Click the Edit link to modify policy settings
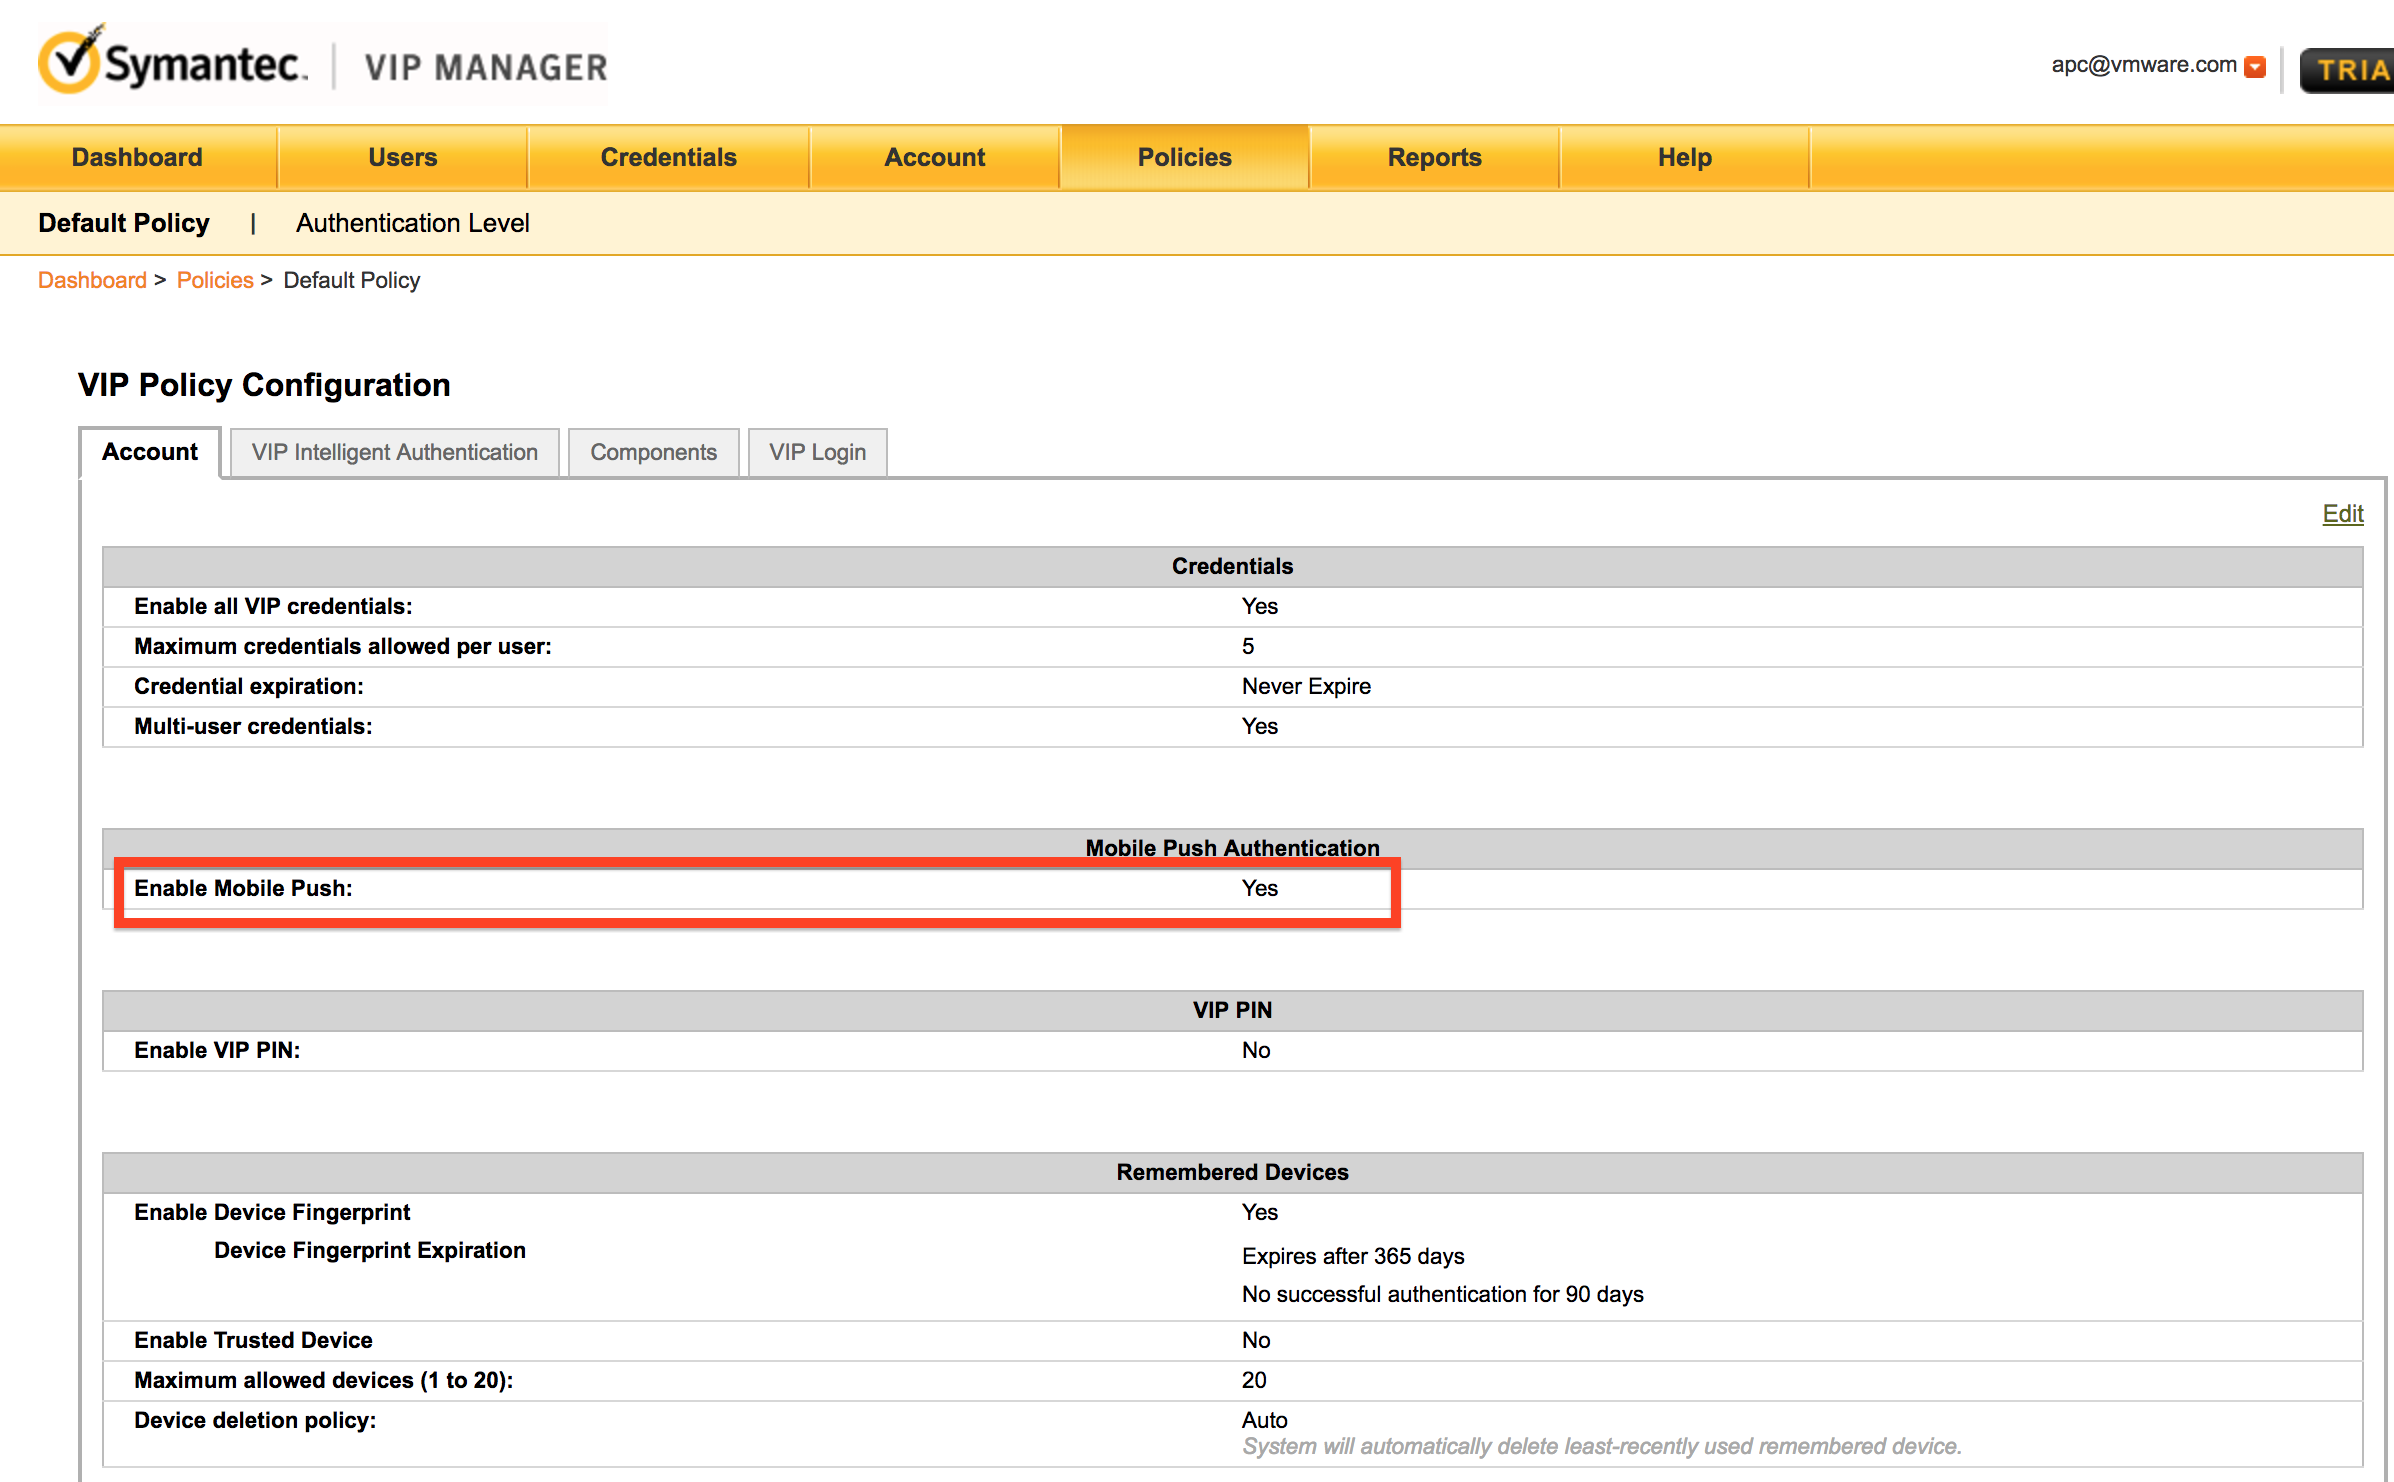This screenshot has width=2394, height=1482. click(x=2343, y=513)
